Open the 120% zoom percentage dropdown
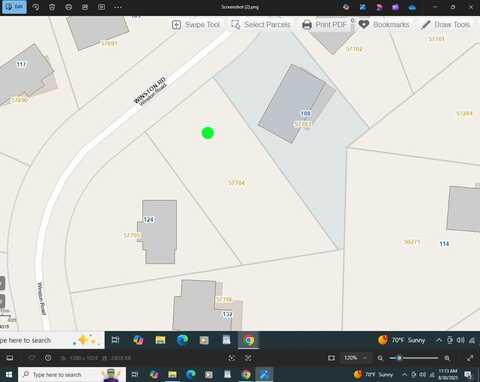The width and height of the screenshot is (480, 382). click(x=355, y=358)
